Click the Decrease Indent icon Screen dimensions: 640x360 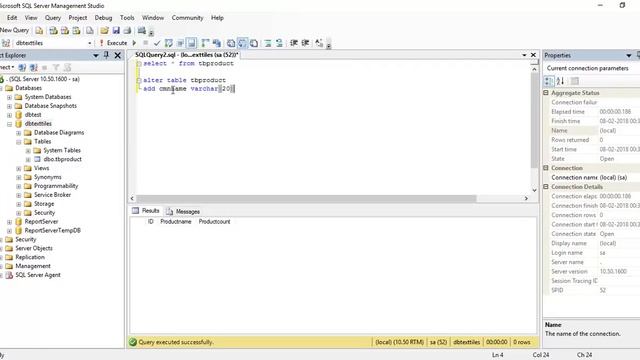293,43
